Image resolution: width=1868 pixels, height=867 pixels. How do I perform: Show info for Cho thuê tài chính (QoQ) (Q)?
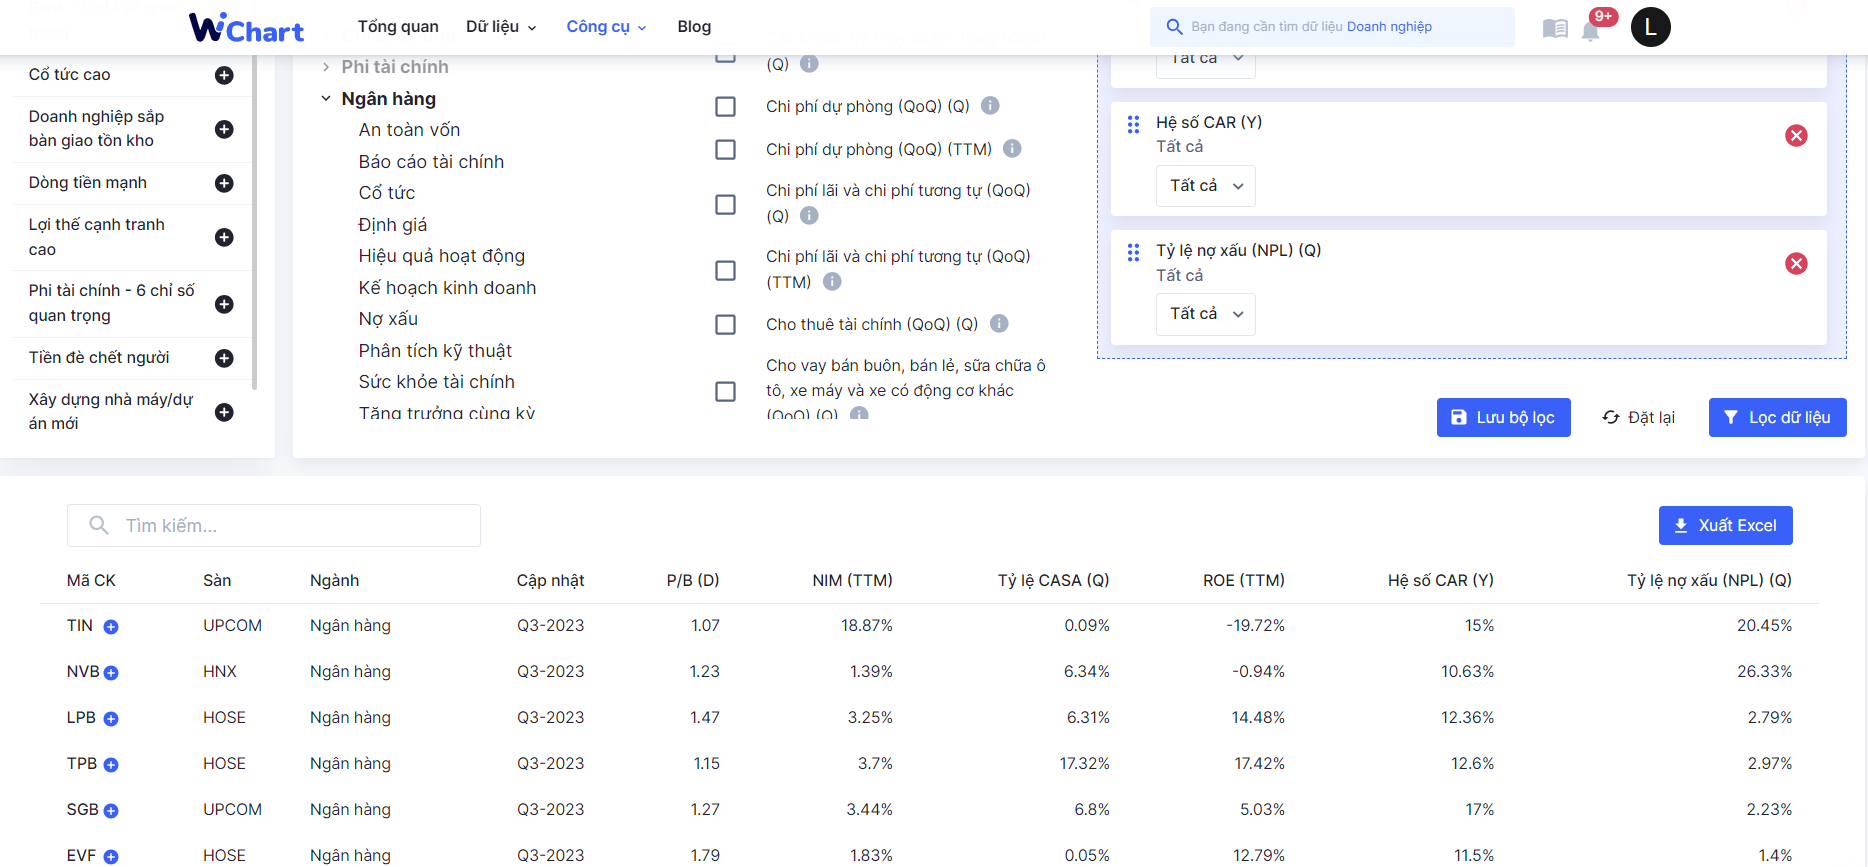point(999,323)
